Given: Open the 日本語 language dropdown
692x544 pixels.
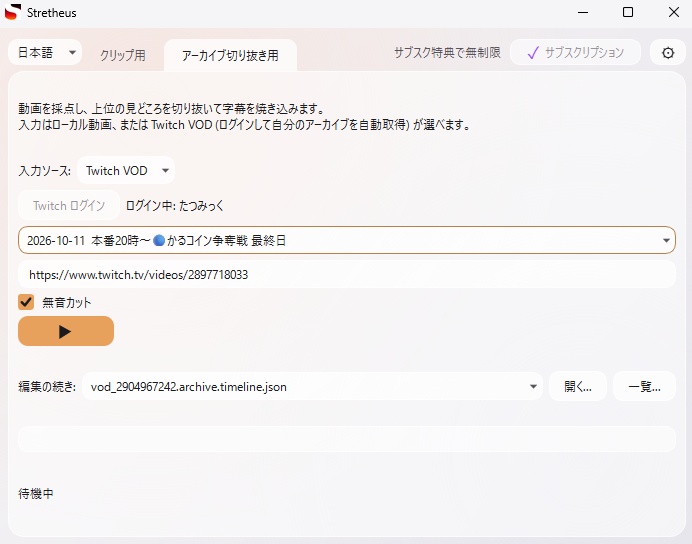Looking at the screenshot, I should point(45,53).
